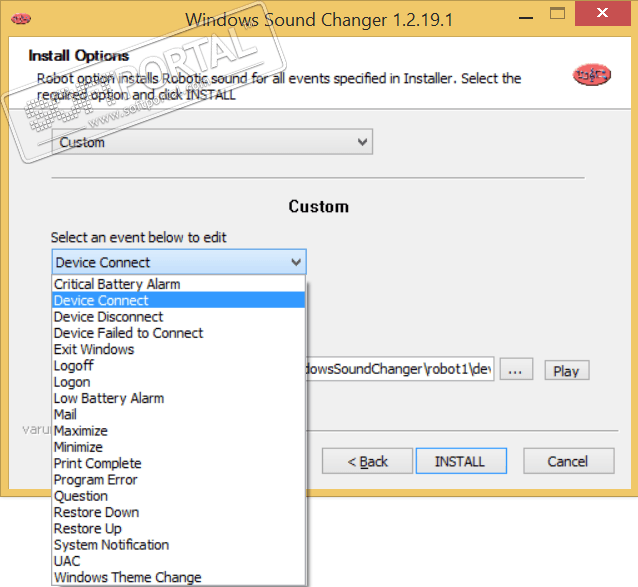Click the app icon in title bar
638x587 pixels.
(21, 19)
